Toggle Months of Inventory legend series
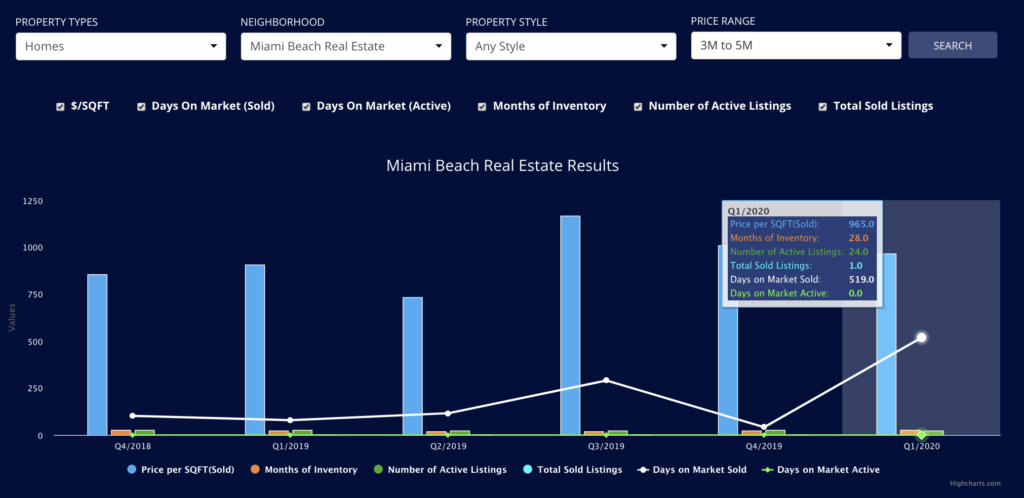 (x=304, y=469)
